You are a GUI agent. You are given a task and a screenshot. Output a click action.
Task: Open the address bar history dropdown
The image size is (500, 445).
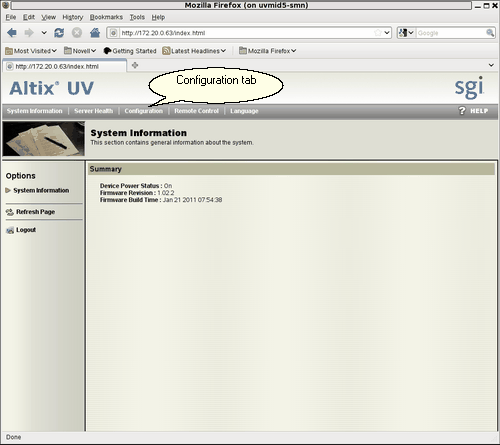tap(387, 33)
